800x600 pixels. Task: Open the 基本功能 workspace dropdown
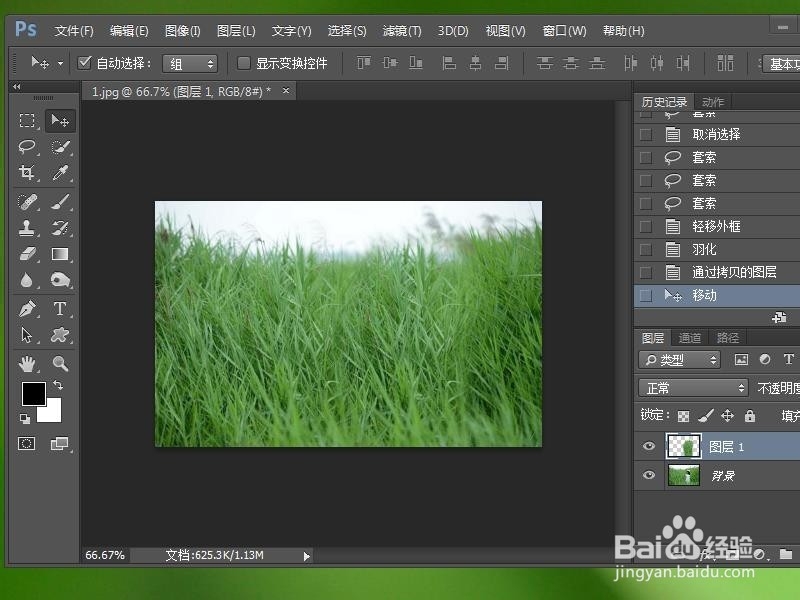click(x=781, y=64)
